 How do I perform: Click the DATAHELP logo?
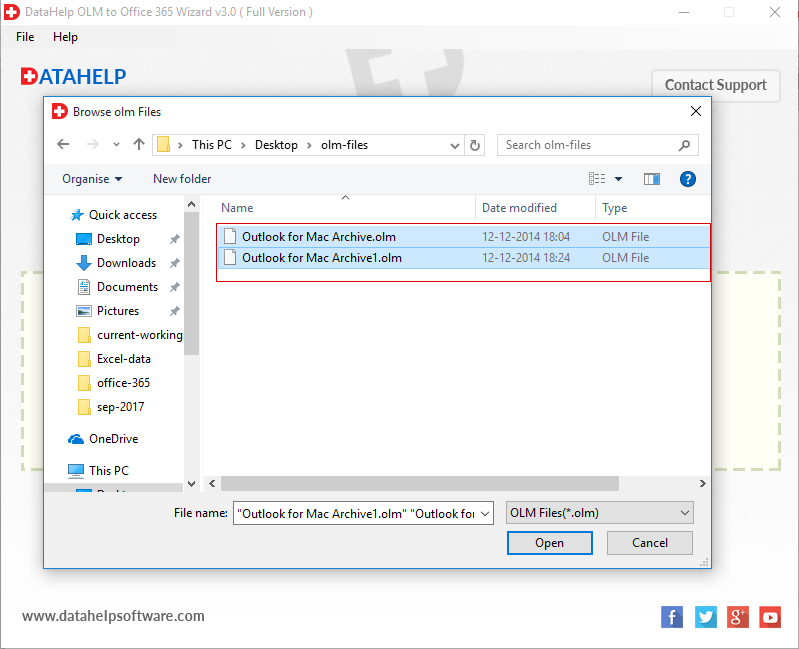click(x=73, y=77)
